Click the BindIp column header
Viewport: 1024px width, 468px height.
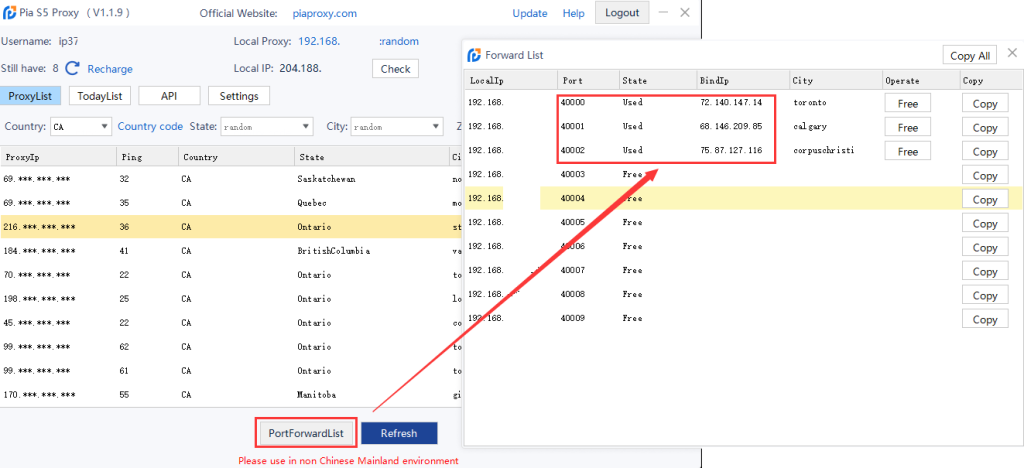(x=743, y=81)
